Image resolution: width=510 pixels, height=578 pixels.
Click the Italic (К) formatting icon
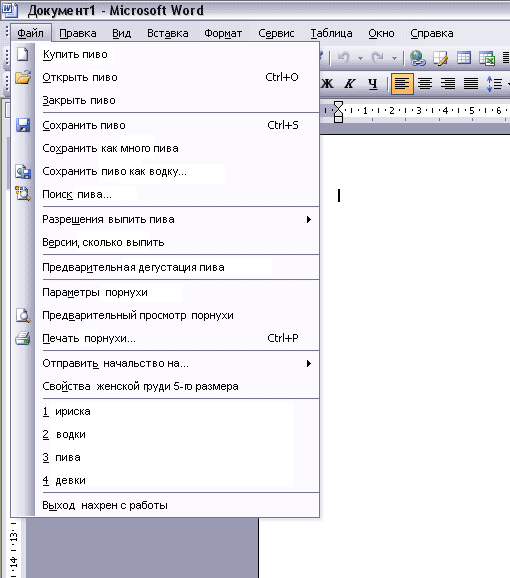[349, 84]
